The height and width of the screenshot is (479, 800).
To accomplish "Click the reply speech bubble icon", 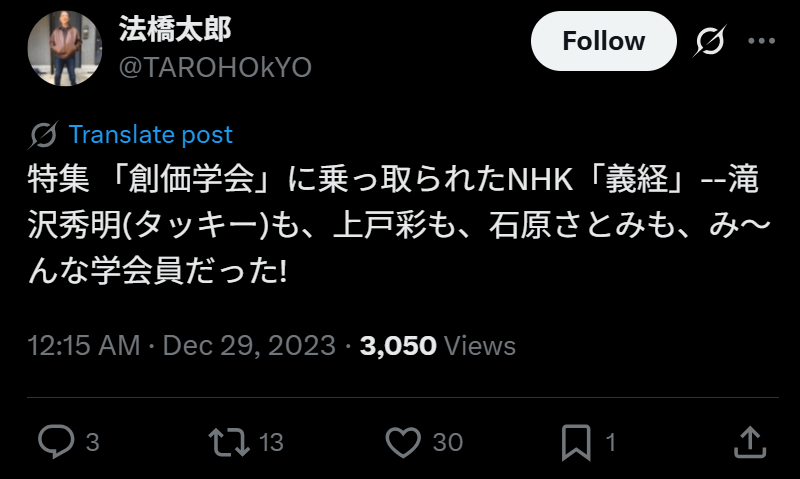I will pyautogui.click(x=56, y=441).
